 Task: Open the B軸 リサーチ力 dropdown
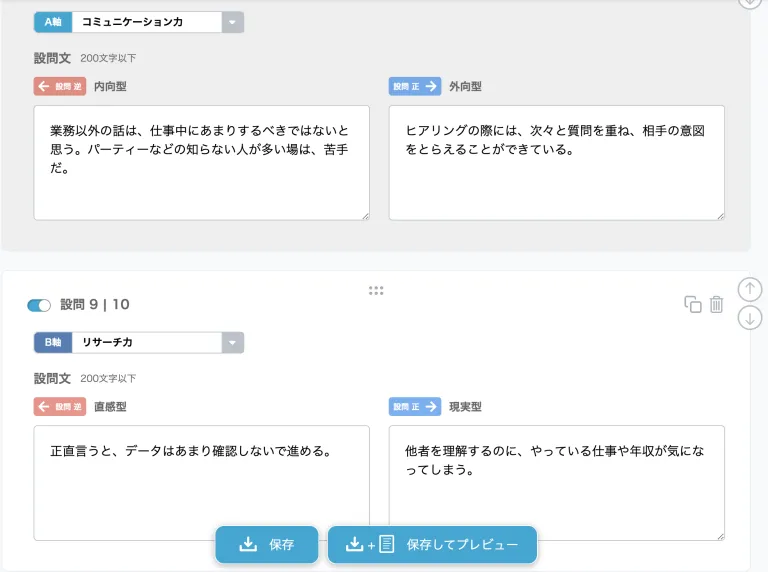point(232,342)
